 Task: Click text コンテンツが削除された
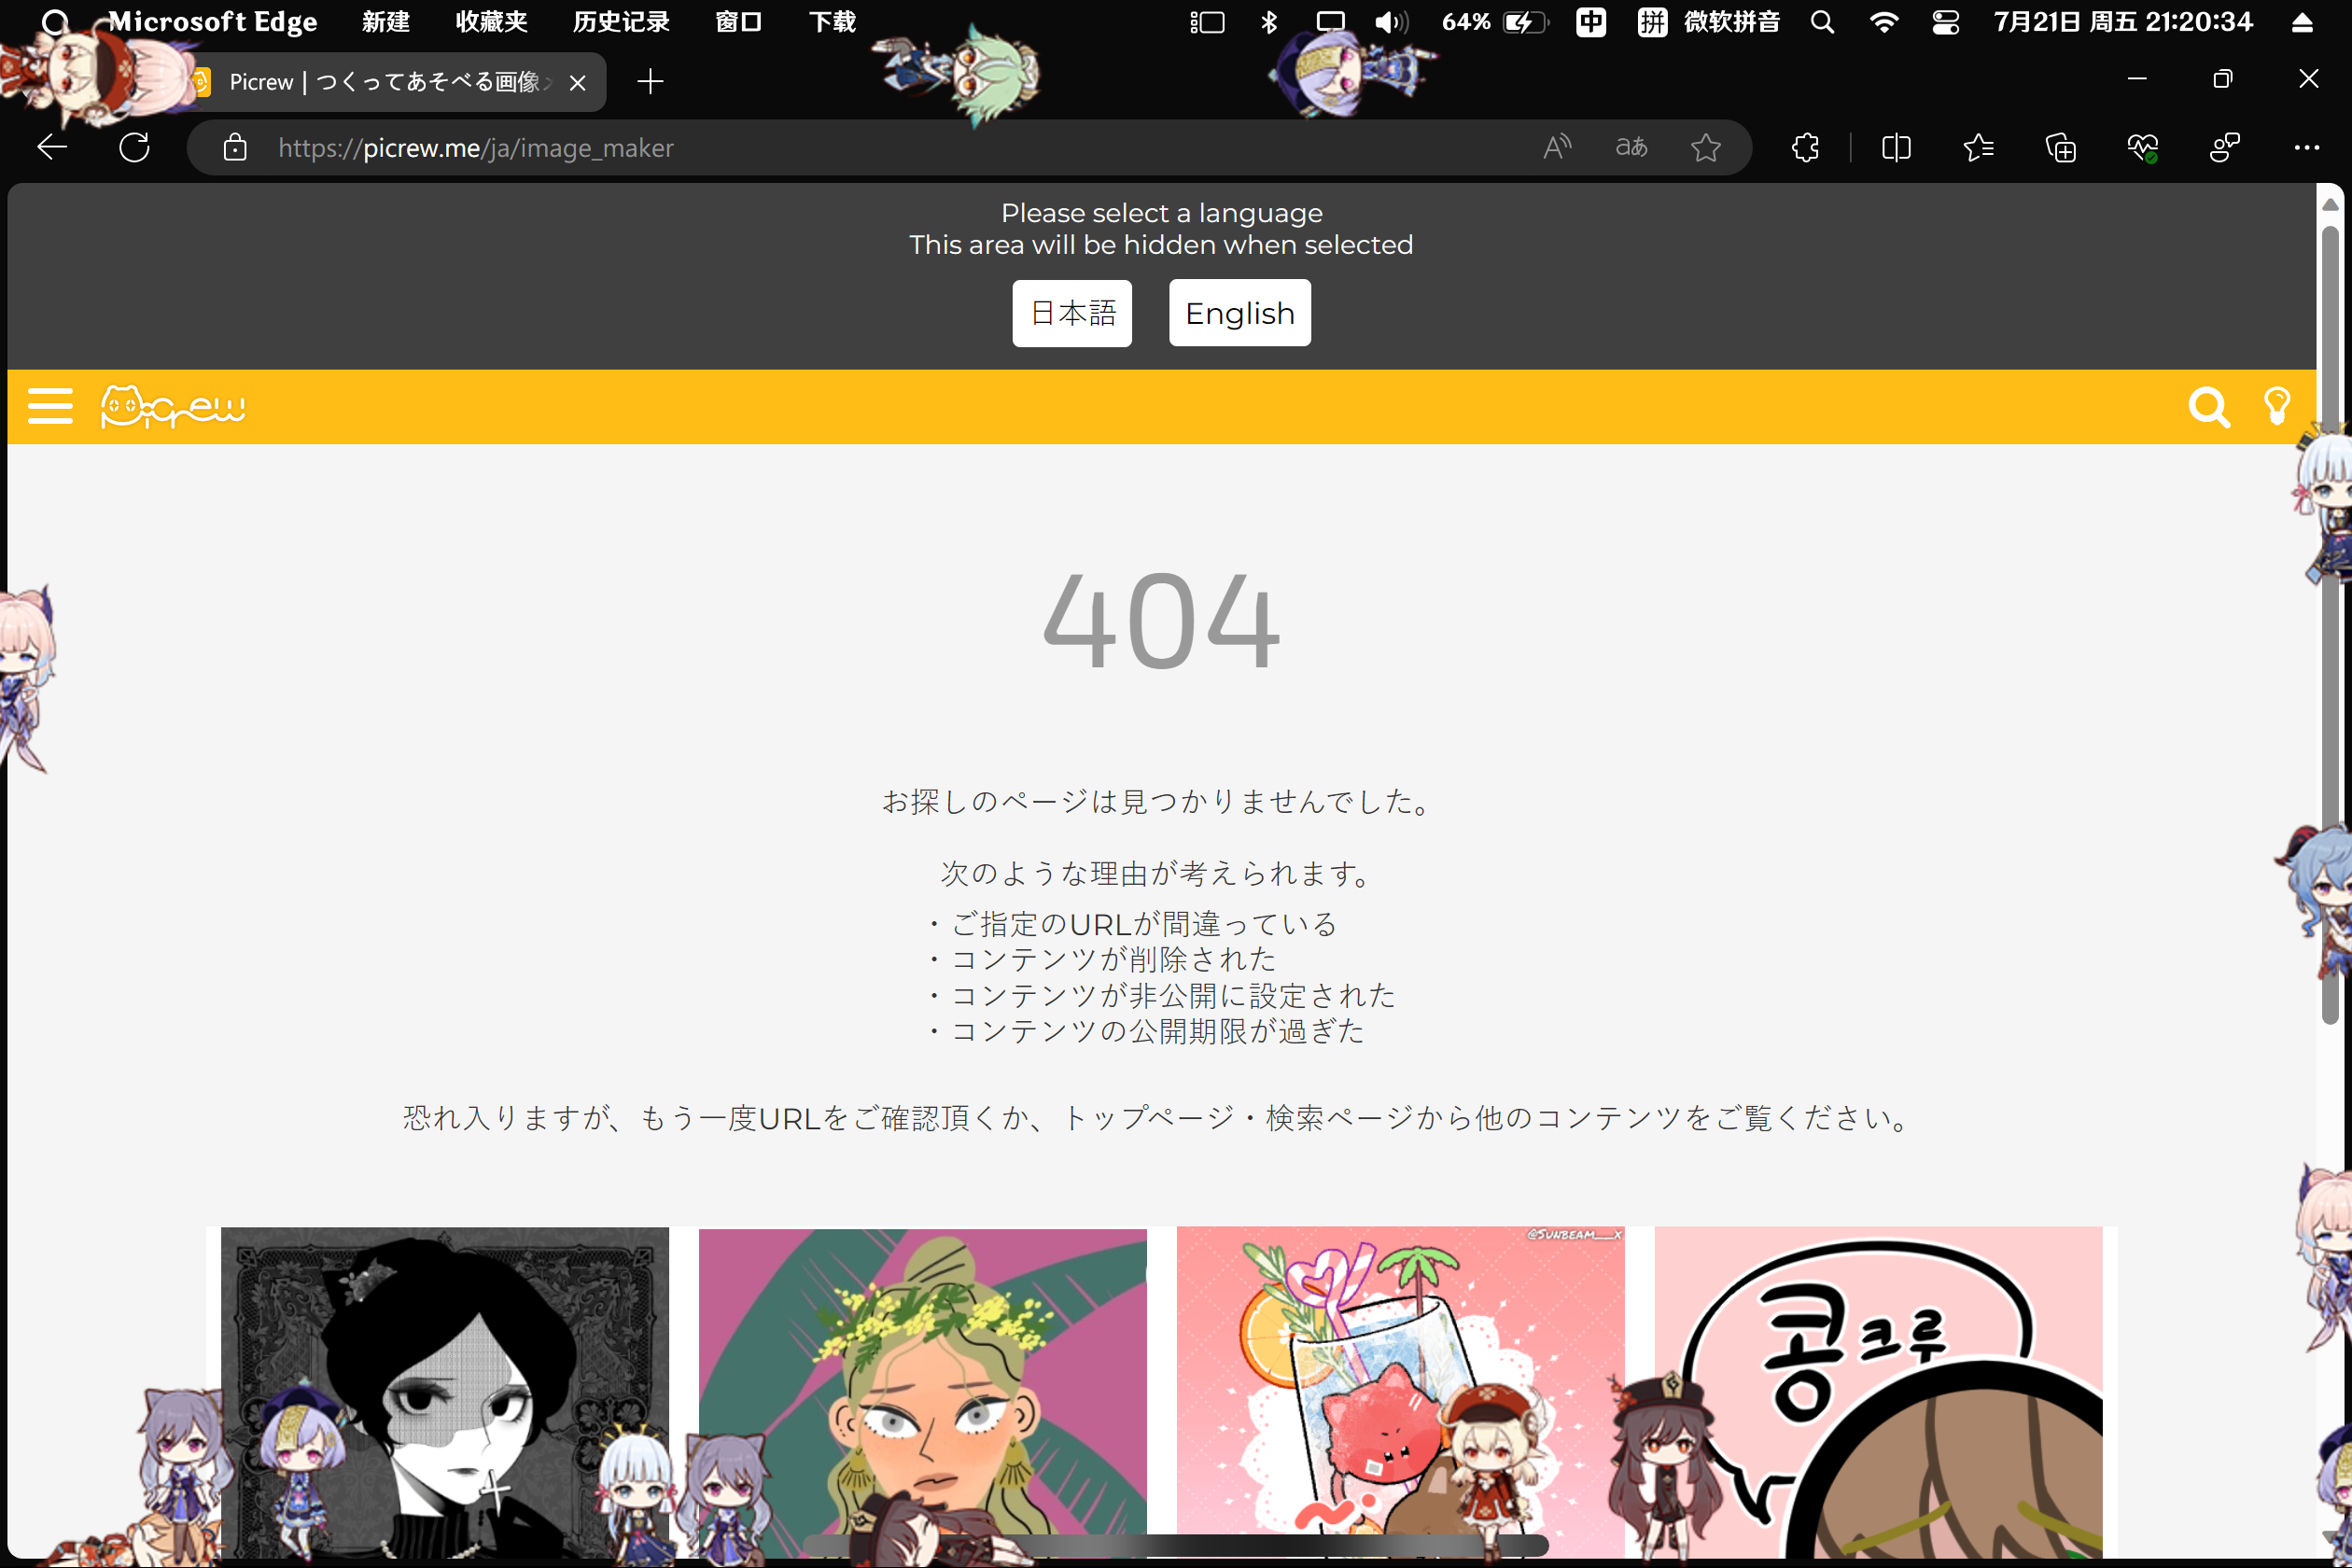coord(1113,959)
